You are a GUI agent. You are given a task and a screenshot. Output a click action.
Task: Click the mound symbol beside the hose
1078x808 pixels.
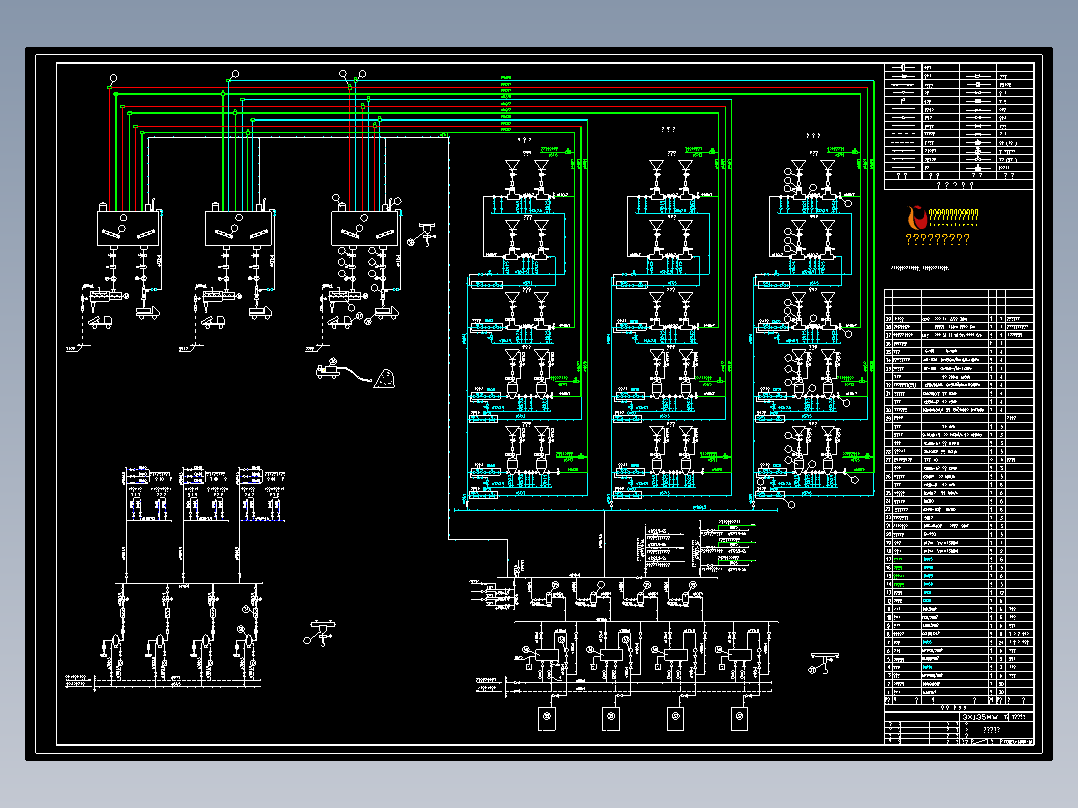point(385,378)
